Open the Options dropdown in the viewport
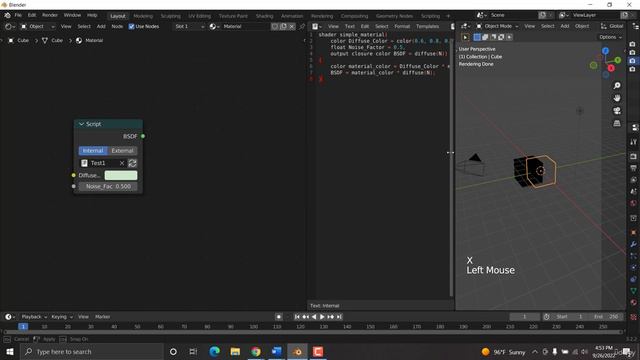 (610, 37)
